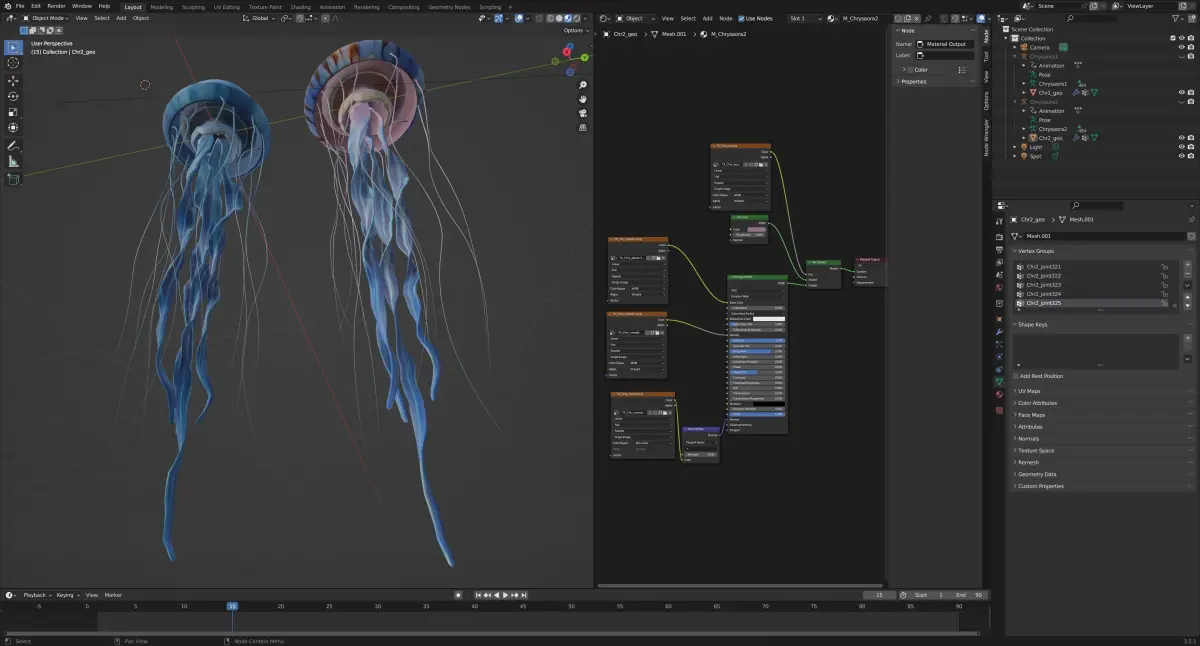1200x646 pixels.
Task: Switch to the Shading workspace tab
Action: point(301,6)
